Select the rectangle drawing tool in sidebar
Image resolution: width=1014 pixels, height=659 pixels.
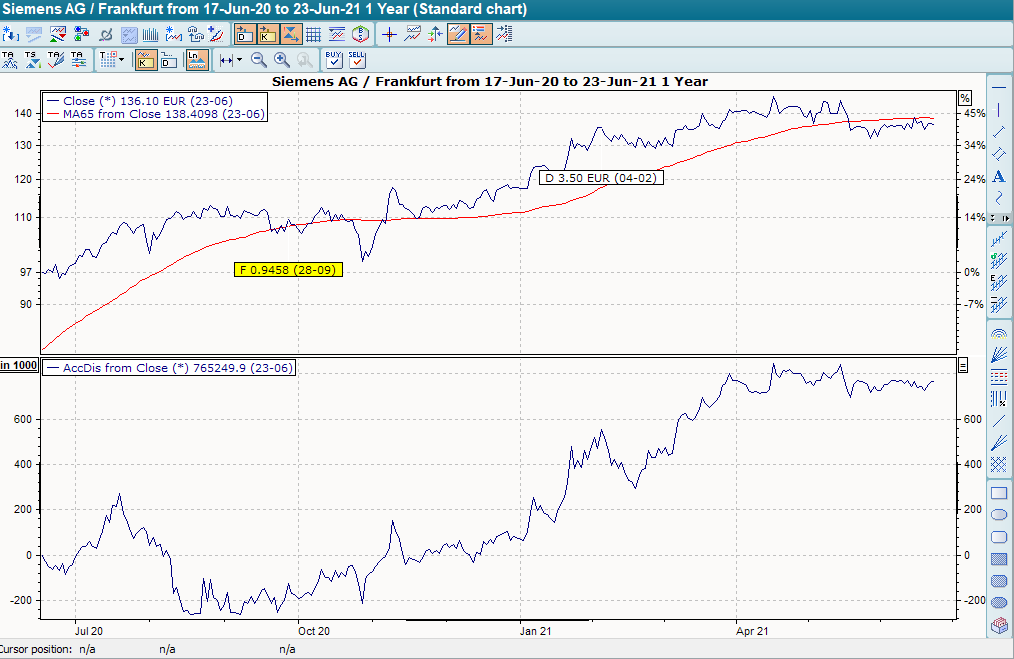[x=1000, y=494]
